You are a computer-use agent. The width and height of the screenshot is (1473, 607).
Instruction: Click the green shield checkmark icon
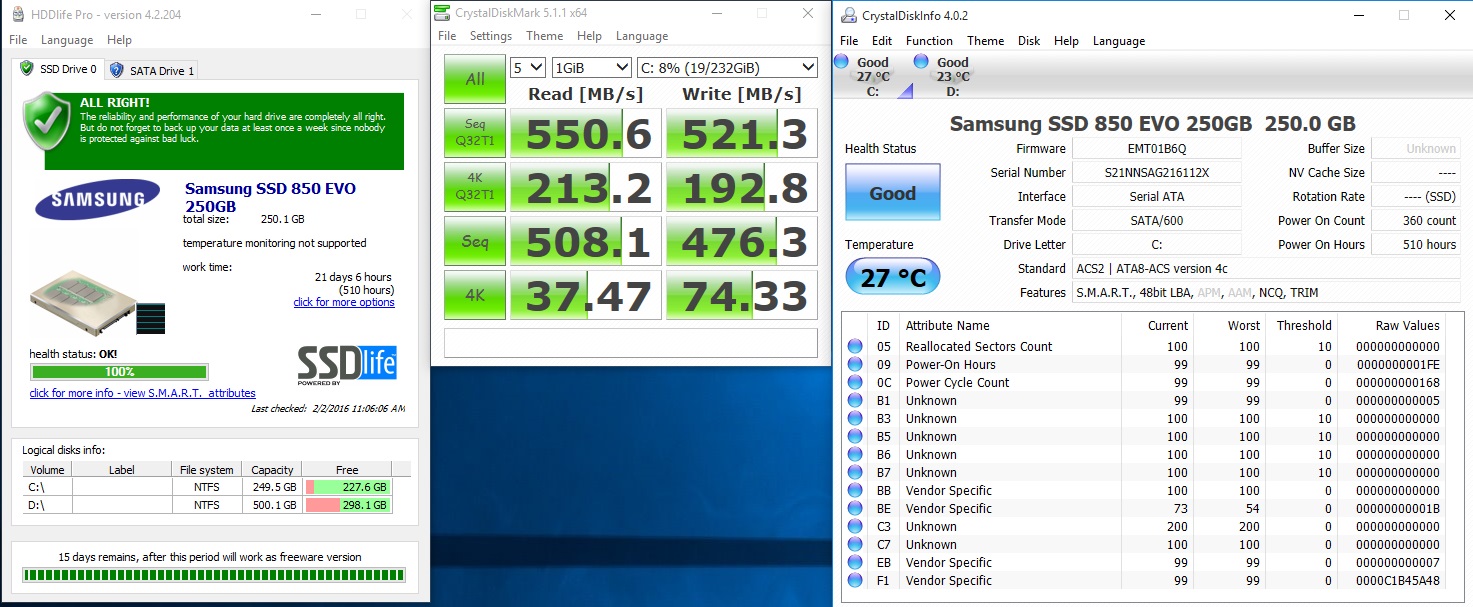click(x=45, y=130)
